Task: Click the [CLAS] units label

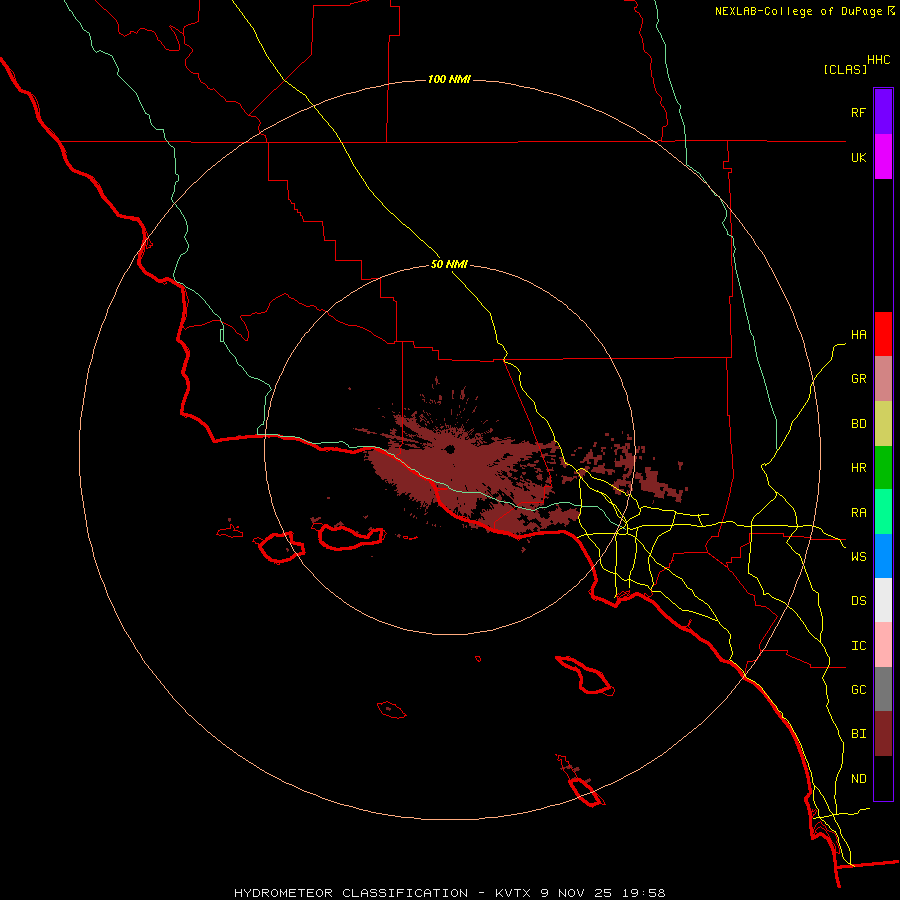Action: pyautogui.click(x=845, y=69)
